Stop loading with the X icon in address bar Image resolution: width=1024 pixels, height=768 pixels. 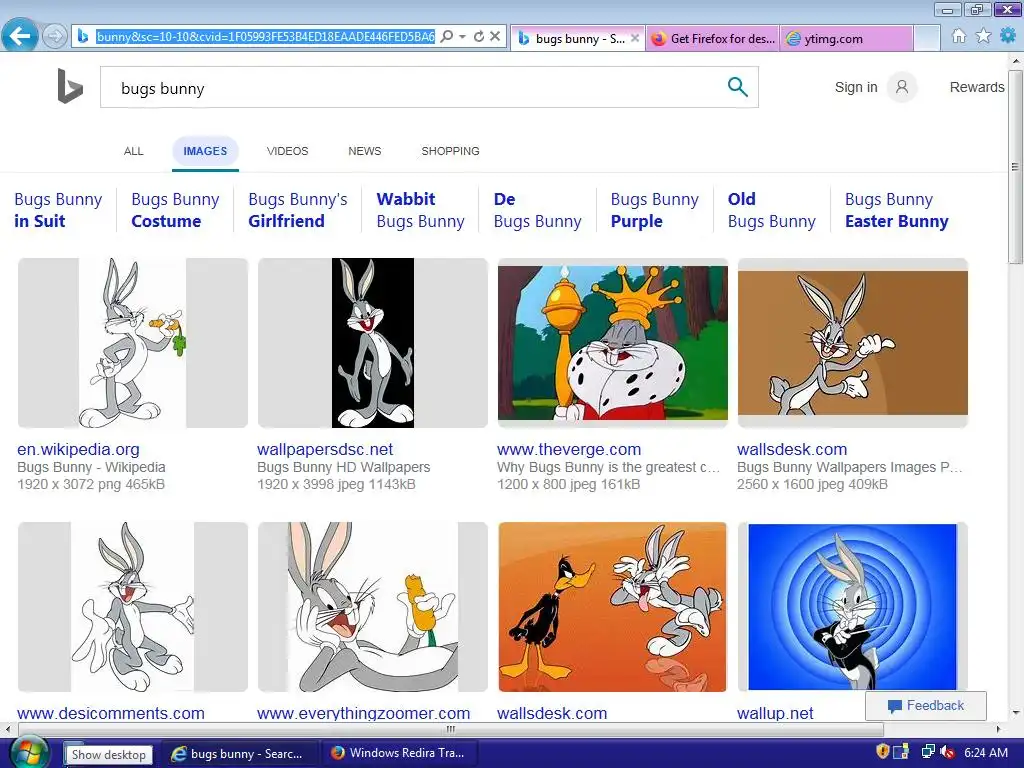tap(495, 37)
